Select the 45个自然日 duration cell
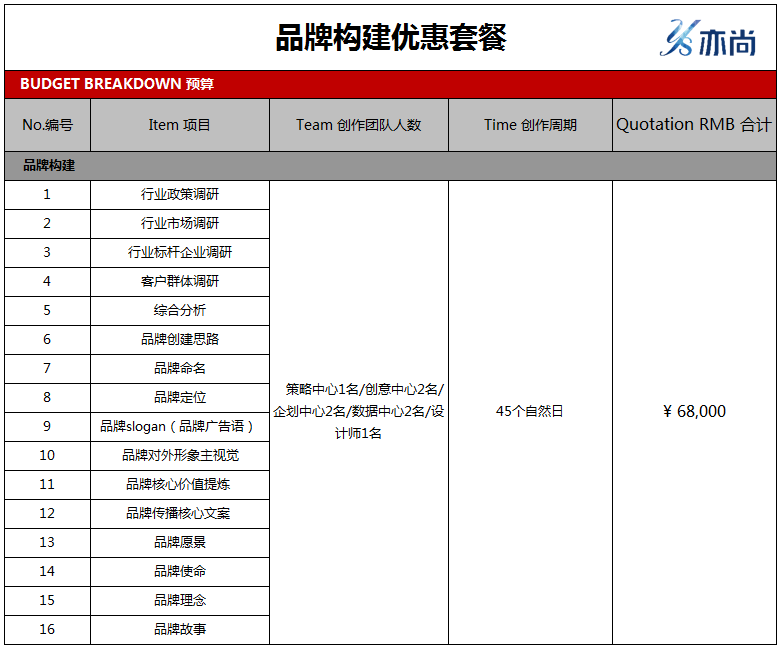The height and width of the screenshot is (650, 781). pyautogui.click(x=530, y=411)
